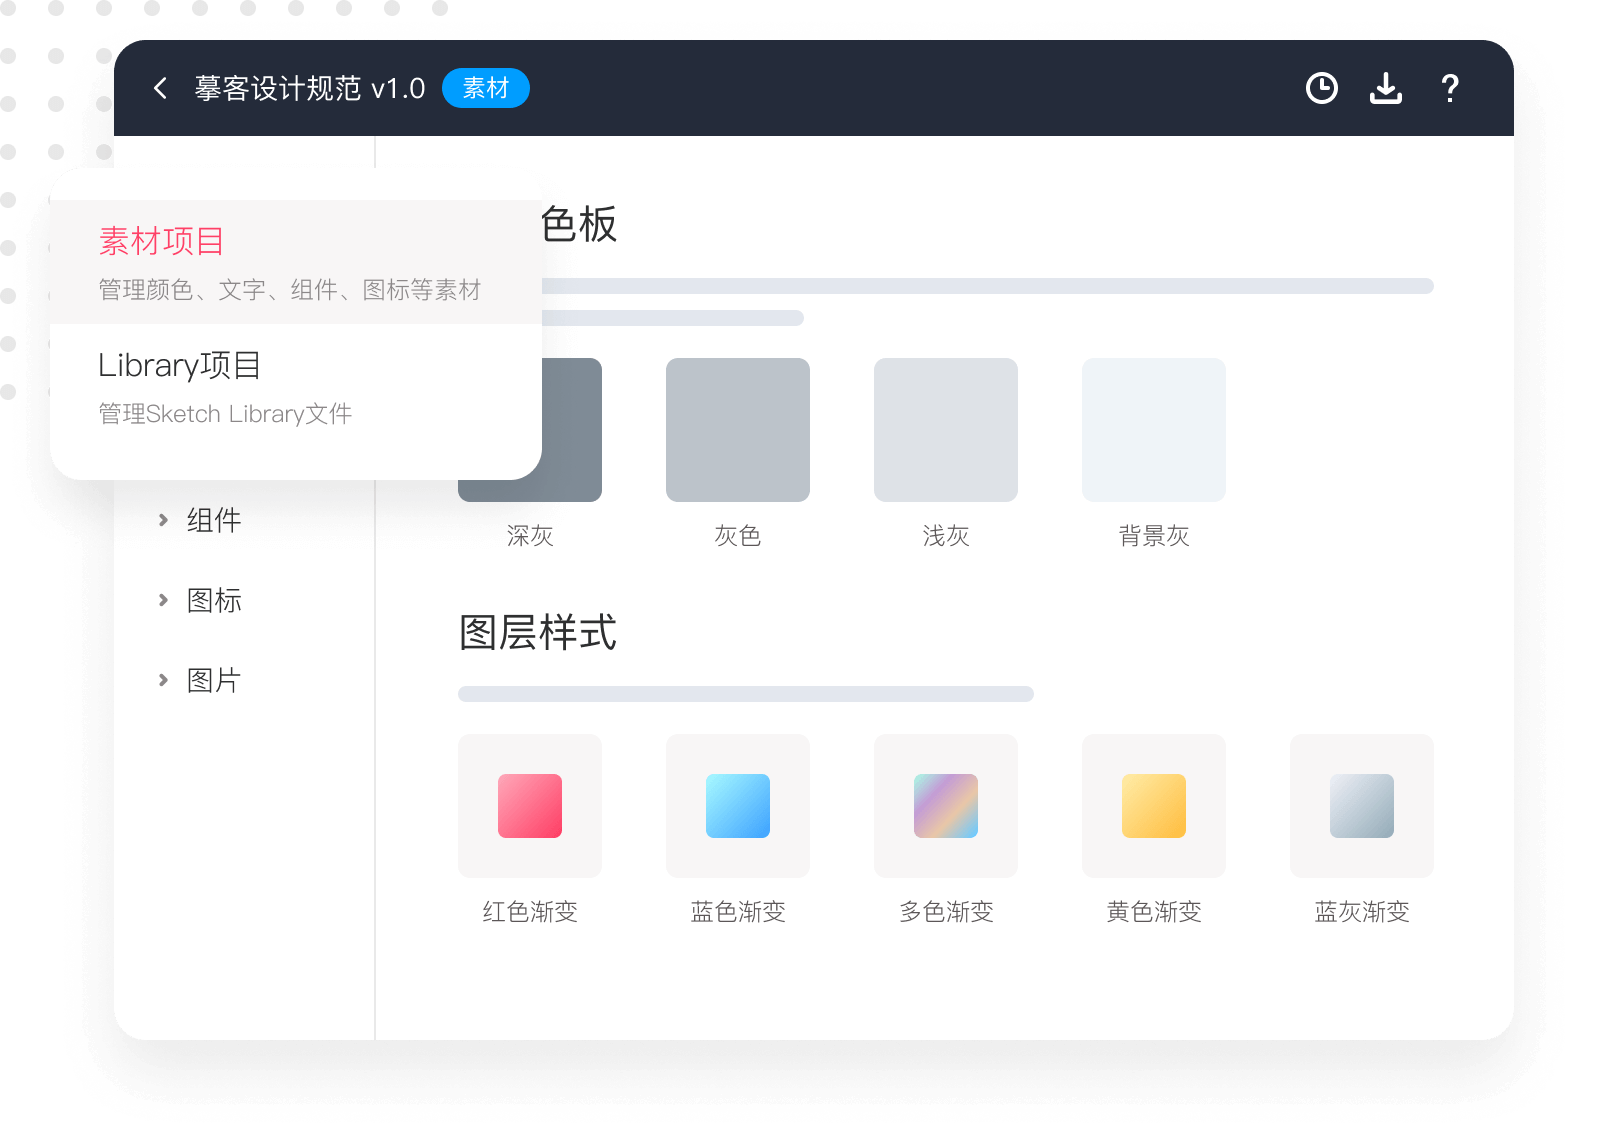Select the 浅灰 color swatch
The width and height of the screenshot is (1610, 1140).
pyautogui.click(x=946, y=430)
